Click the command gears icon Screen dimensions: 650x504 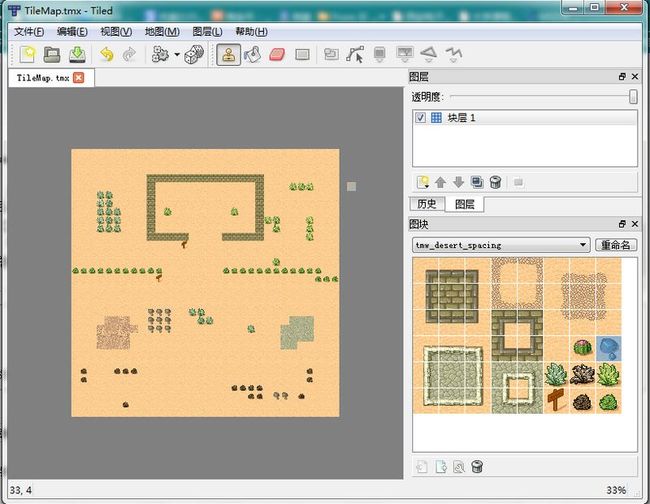[x=160, y=54]
